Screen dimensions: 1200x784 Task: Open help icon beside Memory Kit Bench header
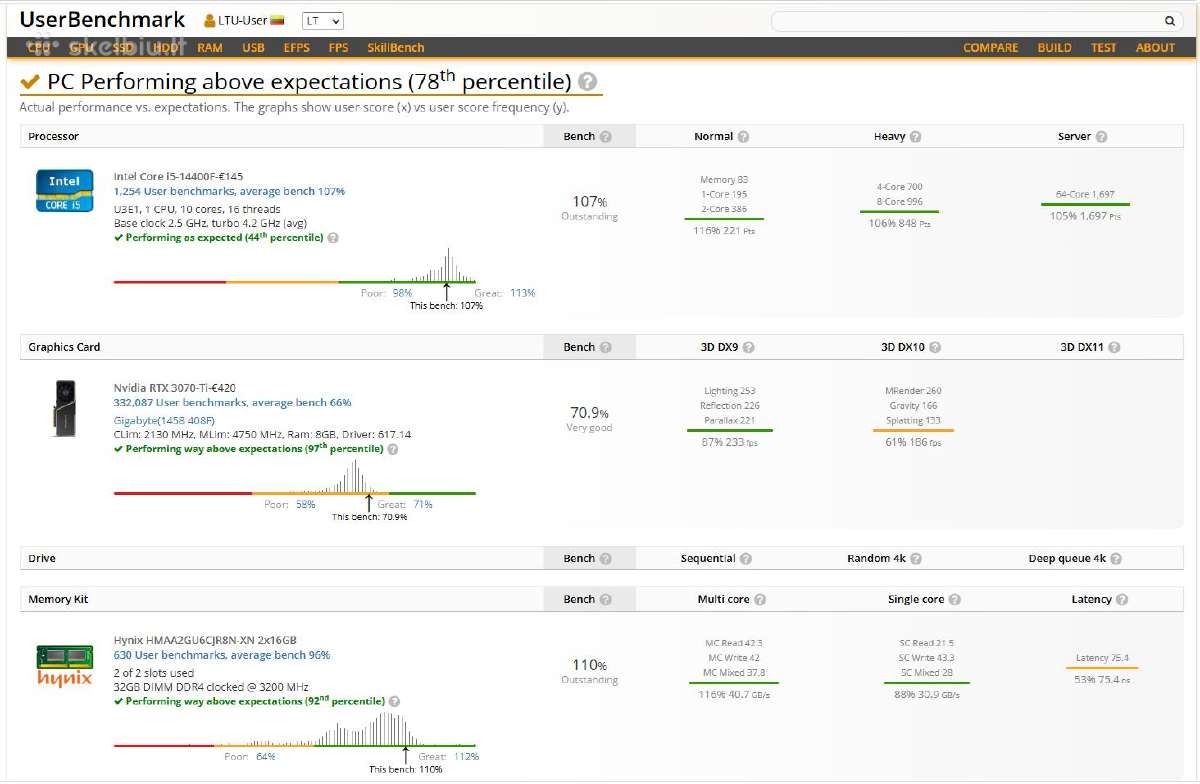pos(605,600)
